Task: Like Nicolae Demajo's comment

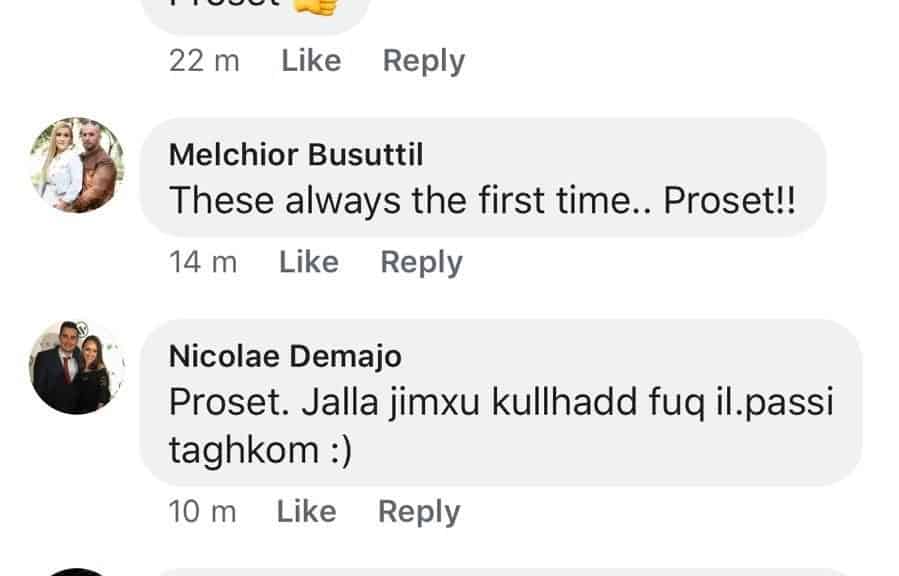Action: click(x=306, y=512)
